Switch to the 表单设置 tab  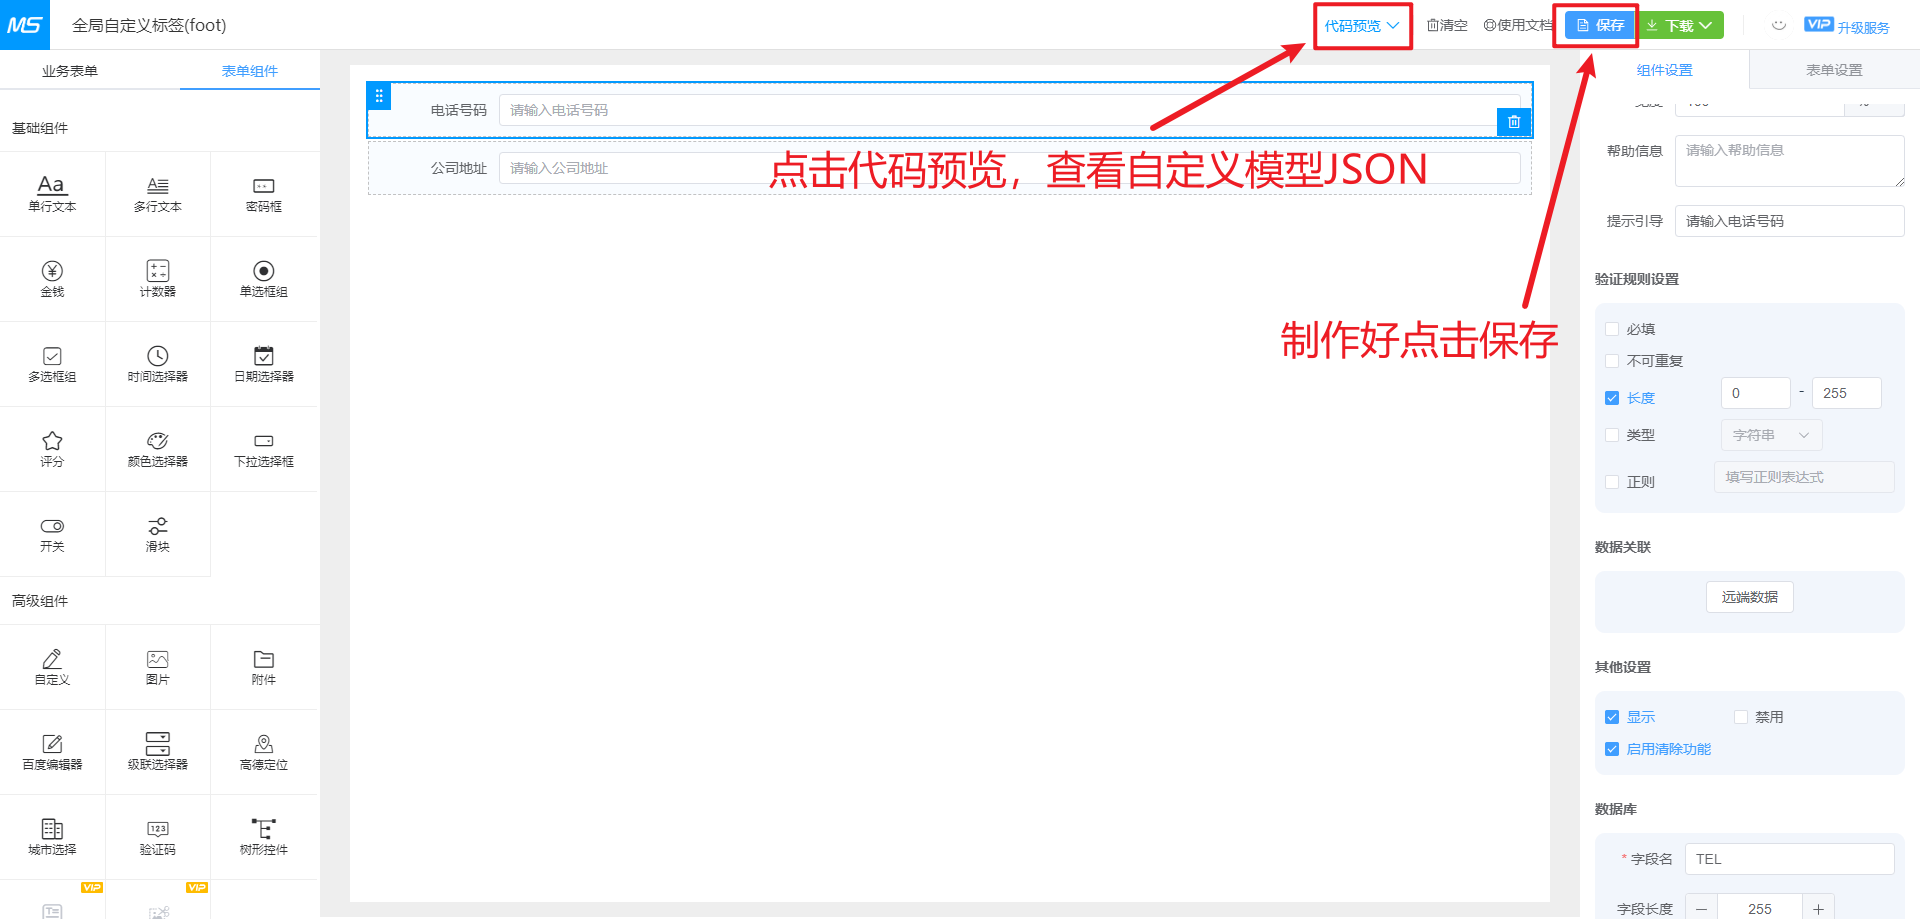click(x=1834, y=70)
